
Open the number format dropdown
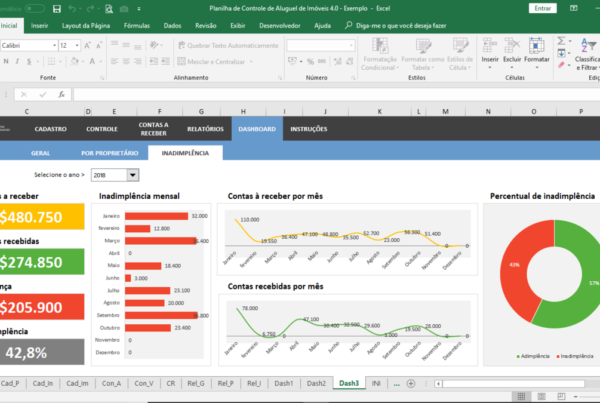tap(351, 46)
